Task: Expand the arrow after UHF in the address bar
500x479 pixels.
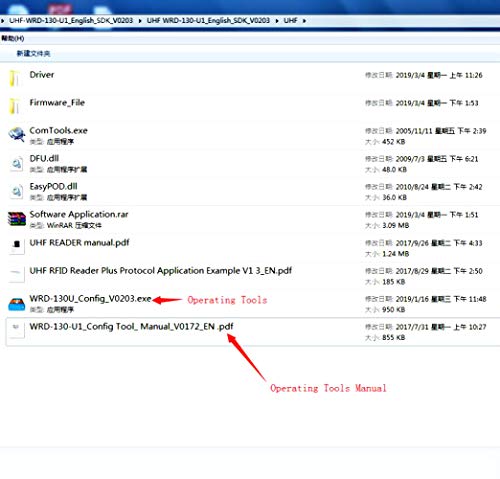Action: coord(304,21)
